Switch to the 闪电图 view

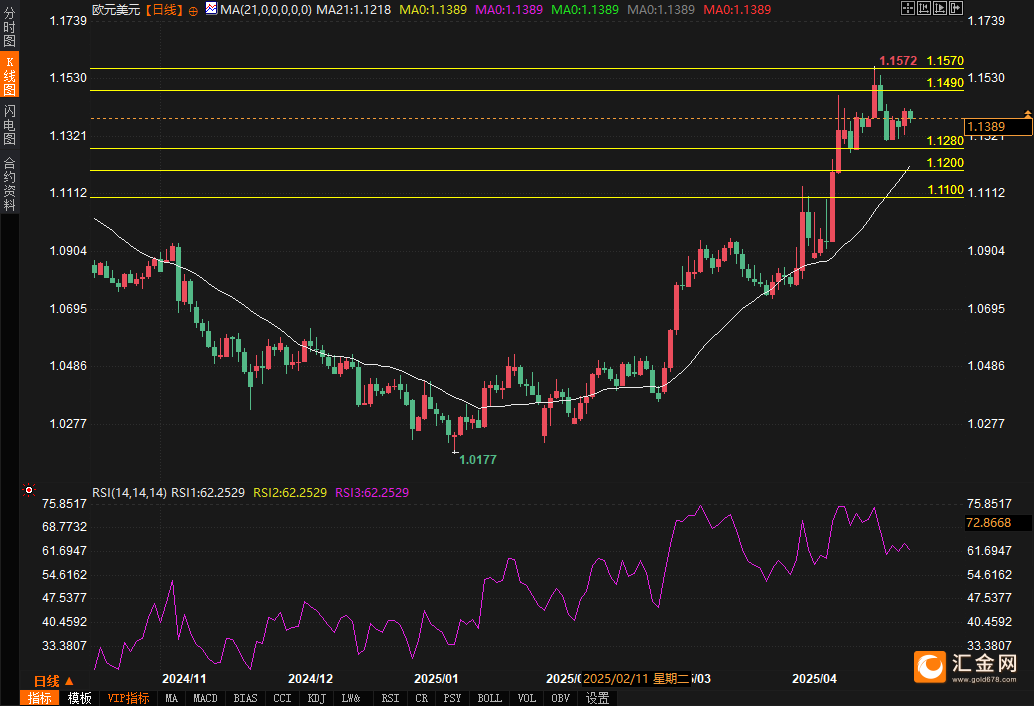[10, 125]
